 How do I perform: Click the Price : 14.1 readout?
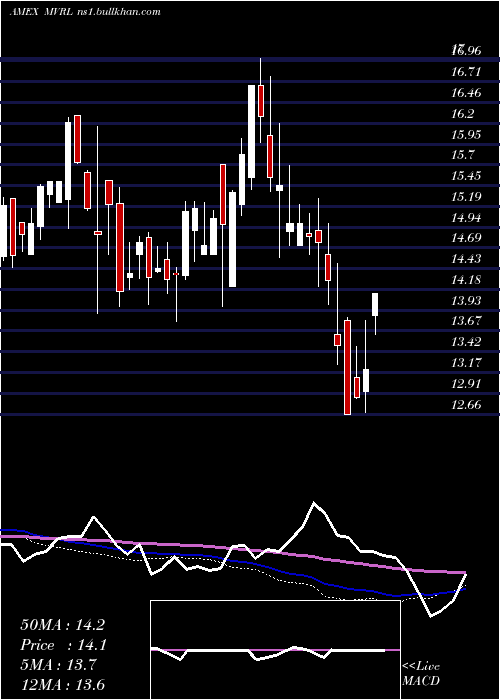[x=62, y=645]
